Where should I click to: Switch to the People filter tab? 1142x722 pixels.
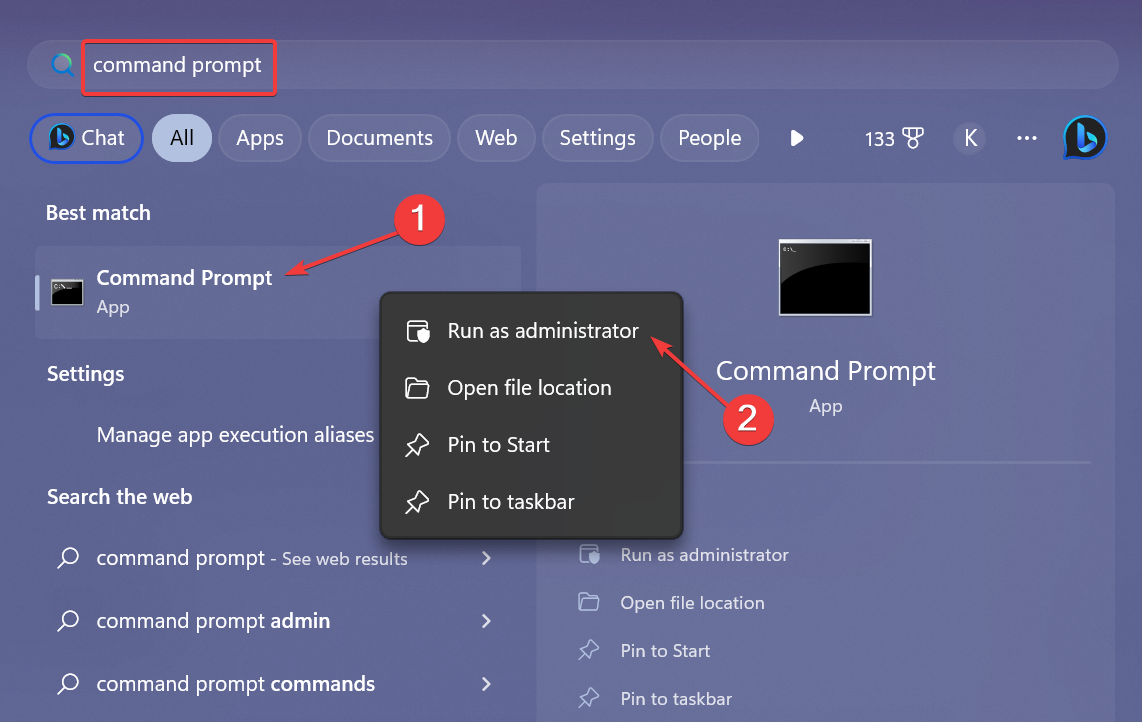pos(709,138)
